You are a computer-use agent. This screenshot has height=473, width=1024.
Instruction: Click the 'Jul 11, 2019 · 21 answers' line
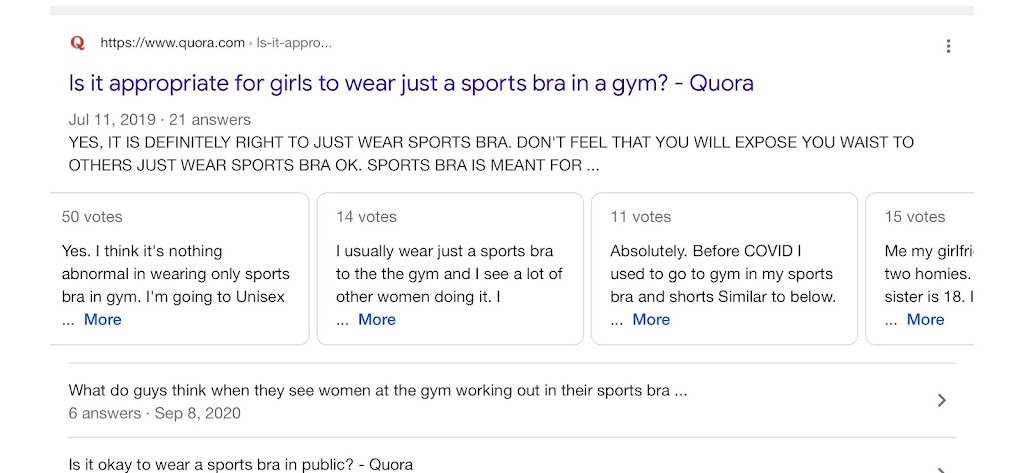(x=159, y=120)
